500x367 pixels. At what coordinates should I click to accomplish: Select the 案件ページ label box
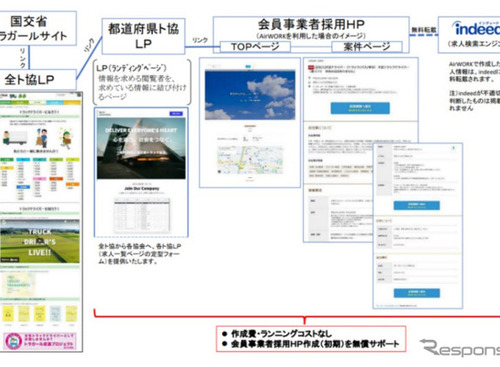(367, 47)
